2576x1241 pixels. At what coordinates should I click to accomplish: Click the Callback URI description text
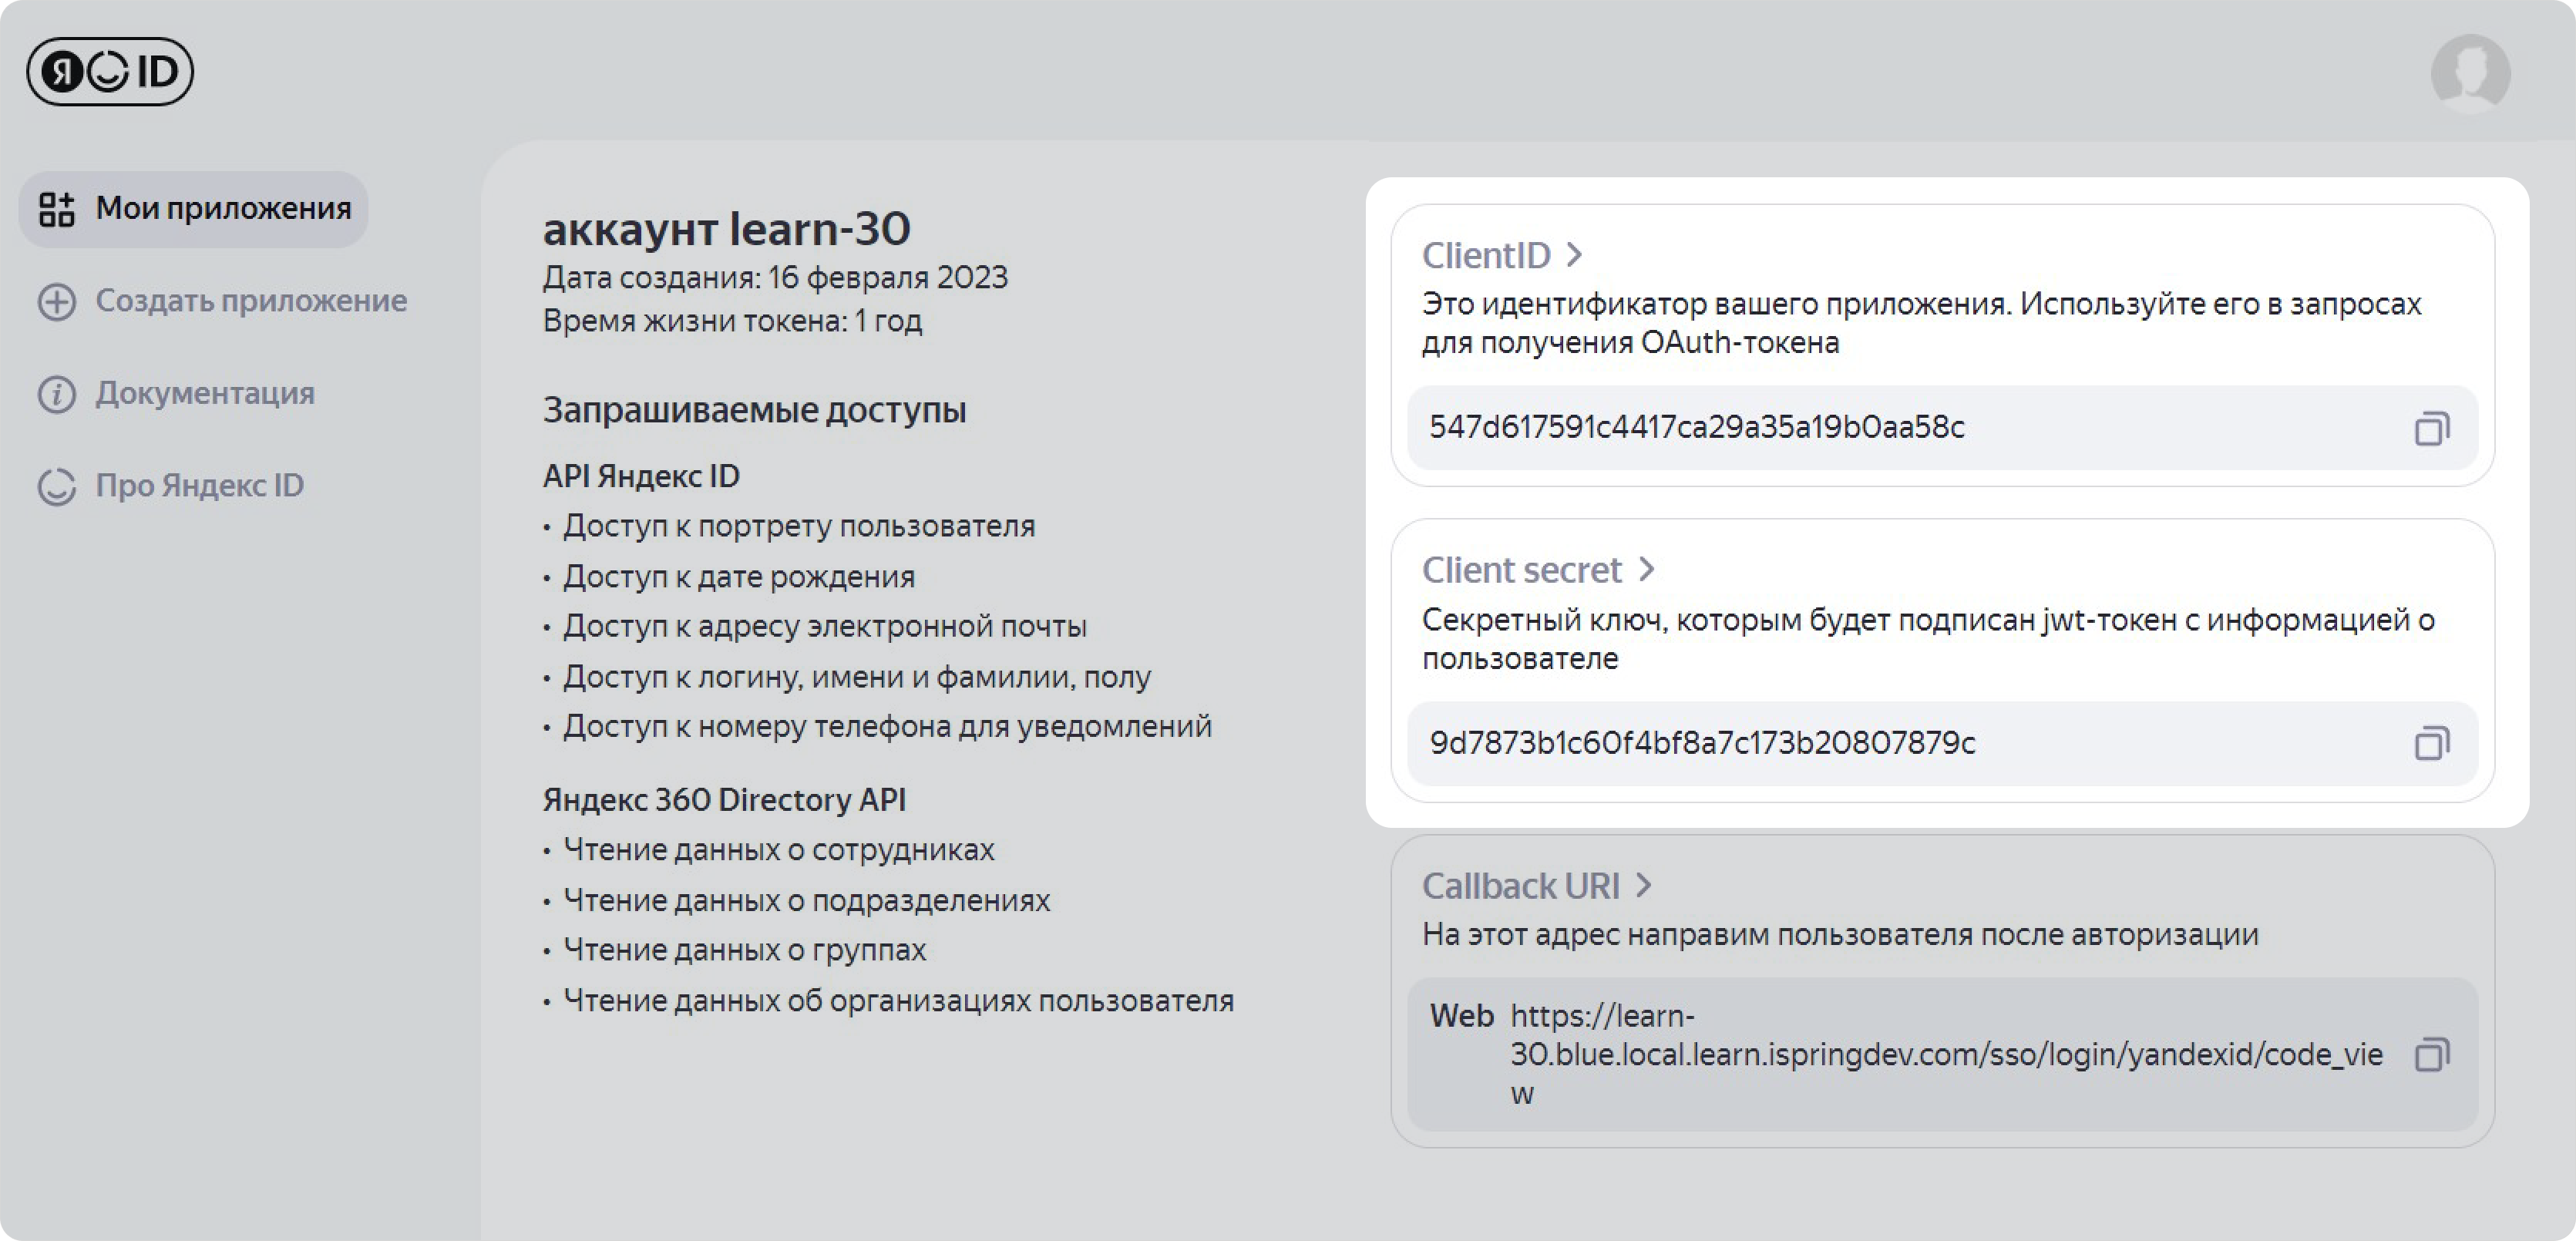pyautogui.click(x=1840, y=935)
